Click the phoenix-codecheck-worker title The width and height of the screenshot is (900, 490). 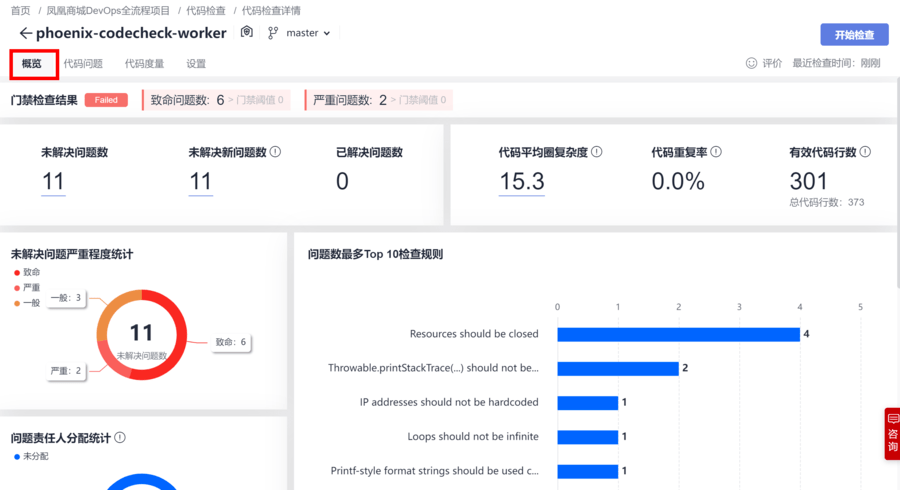point(131,33)
